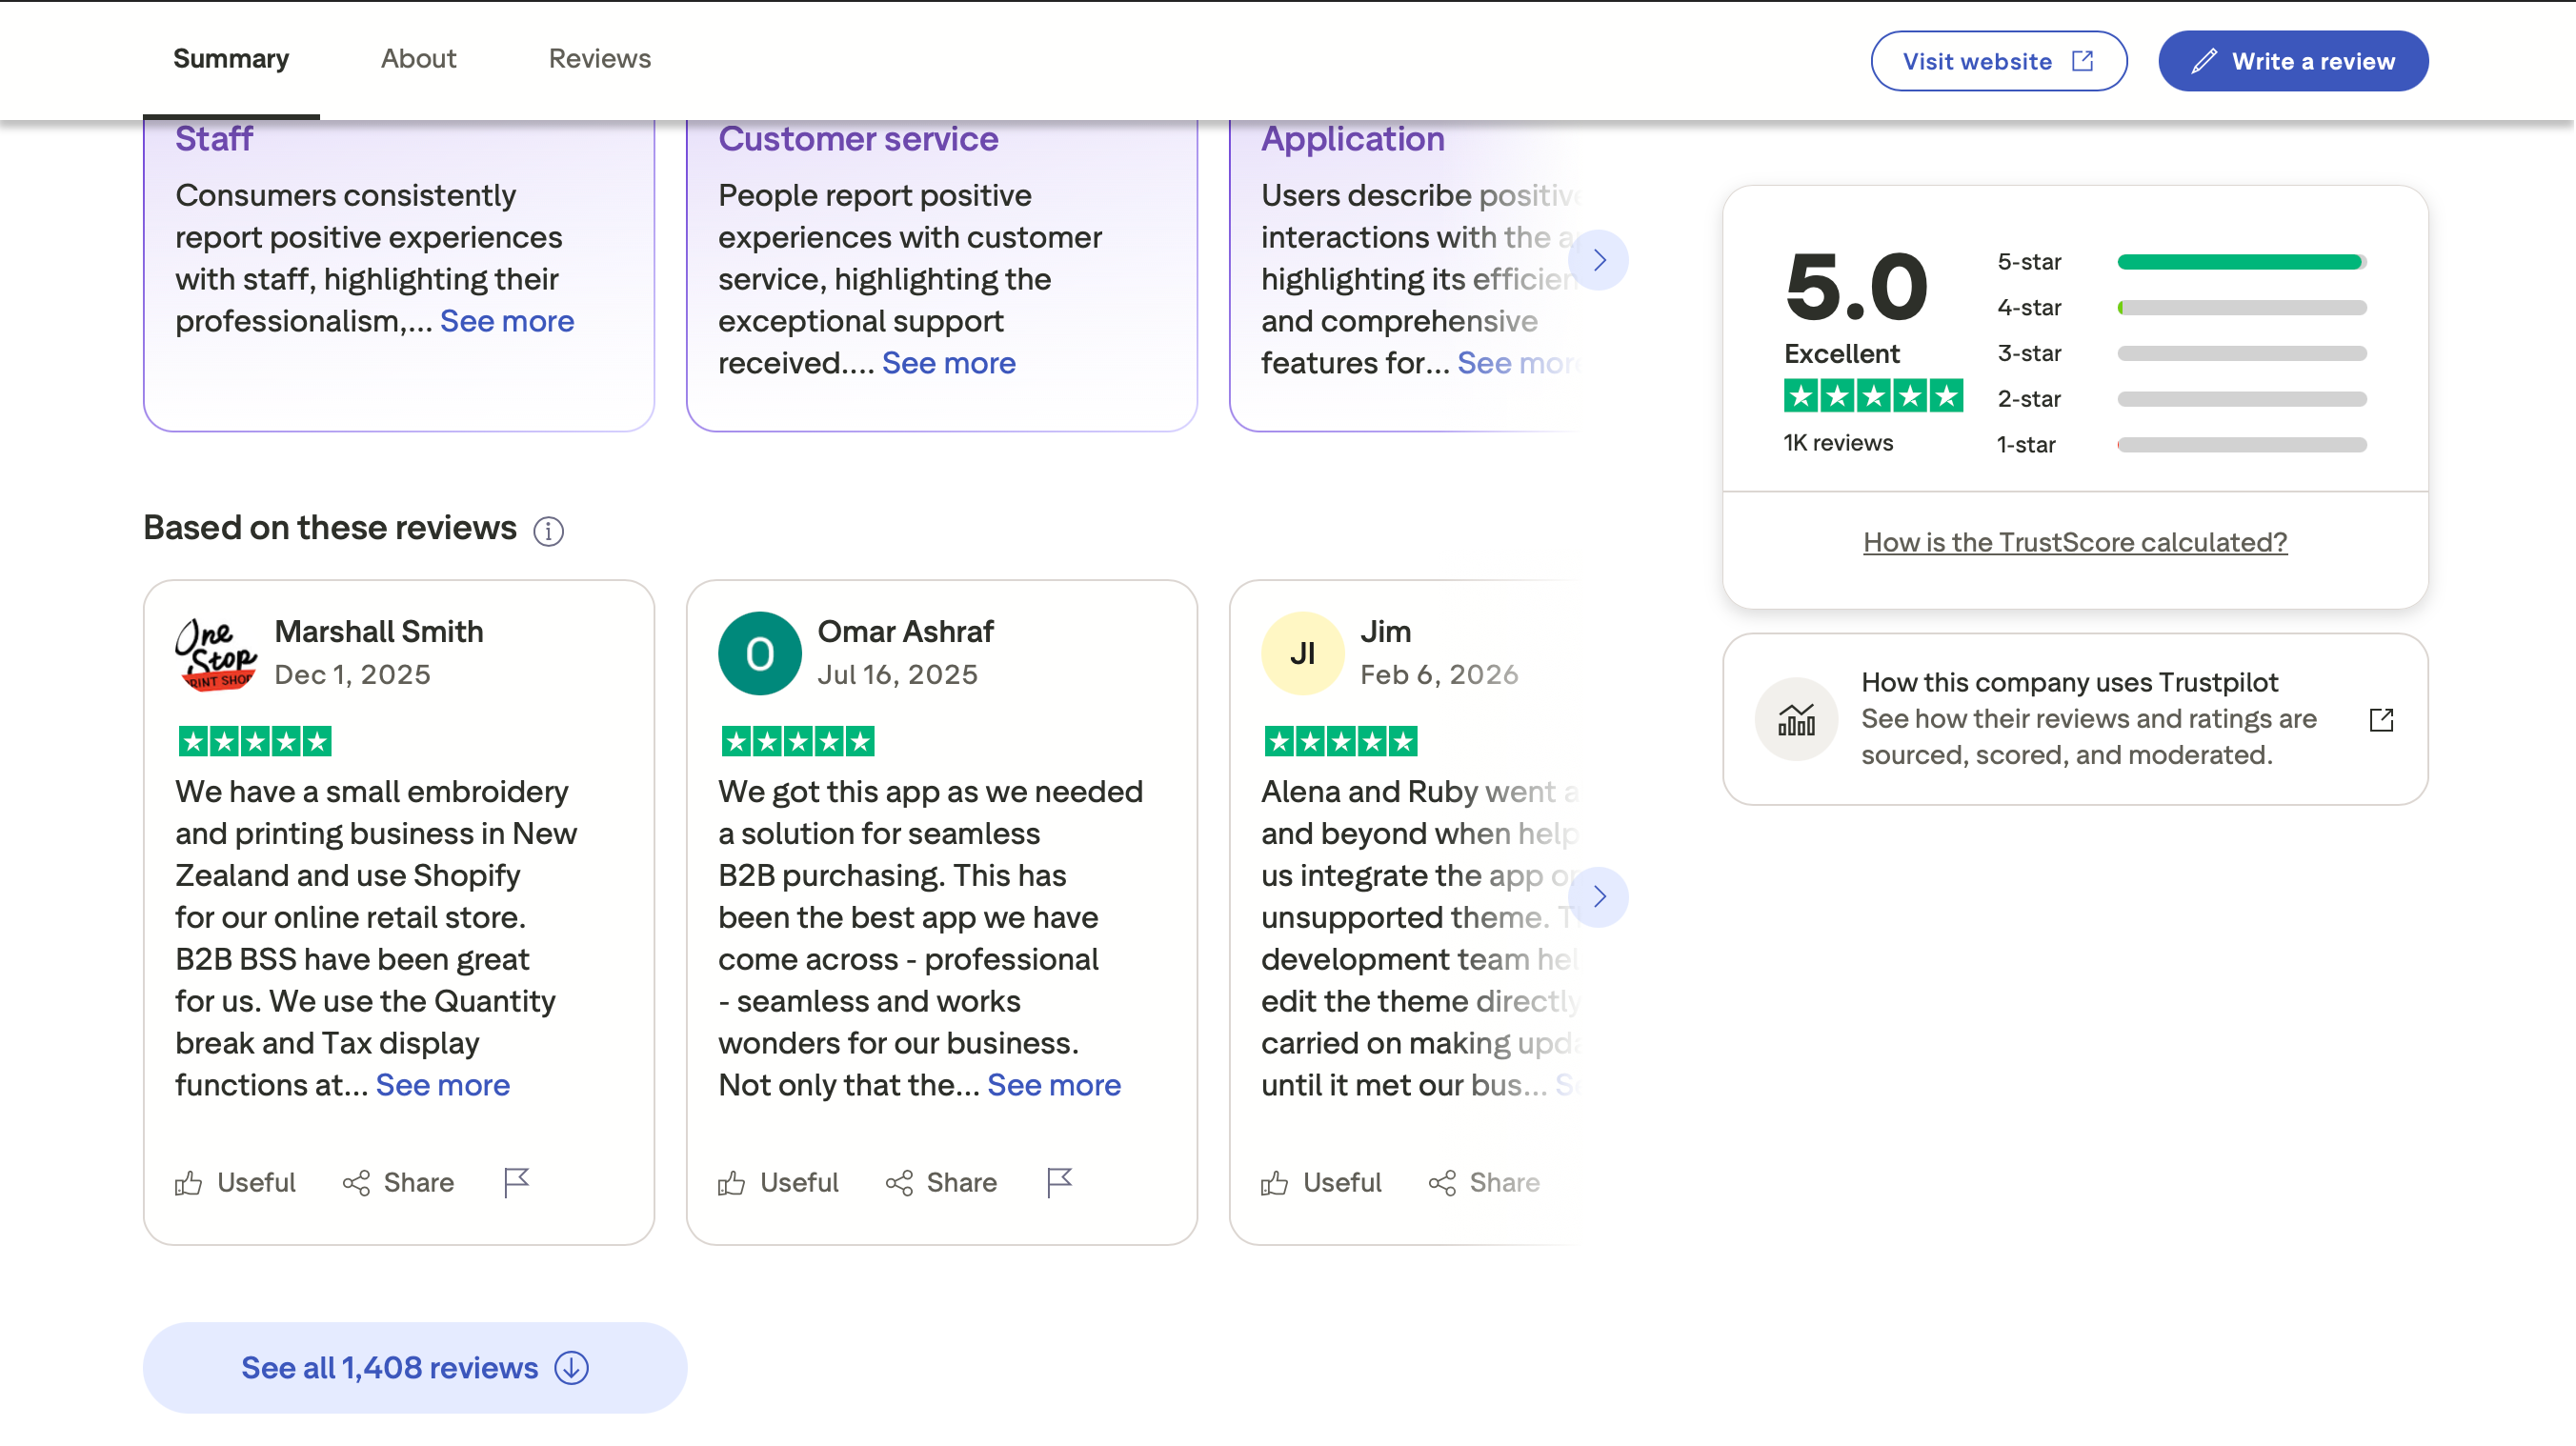Filter reviews by the 5-star rating bar
Image resolution: width=2576 pixels, height=1446 pixels.
pyautogui.click(x=2241, y=262)
